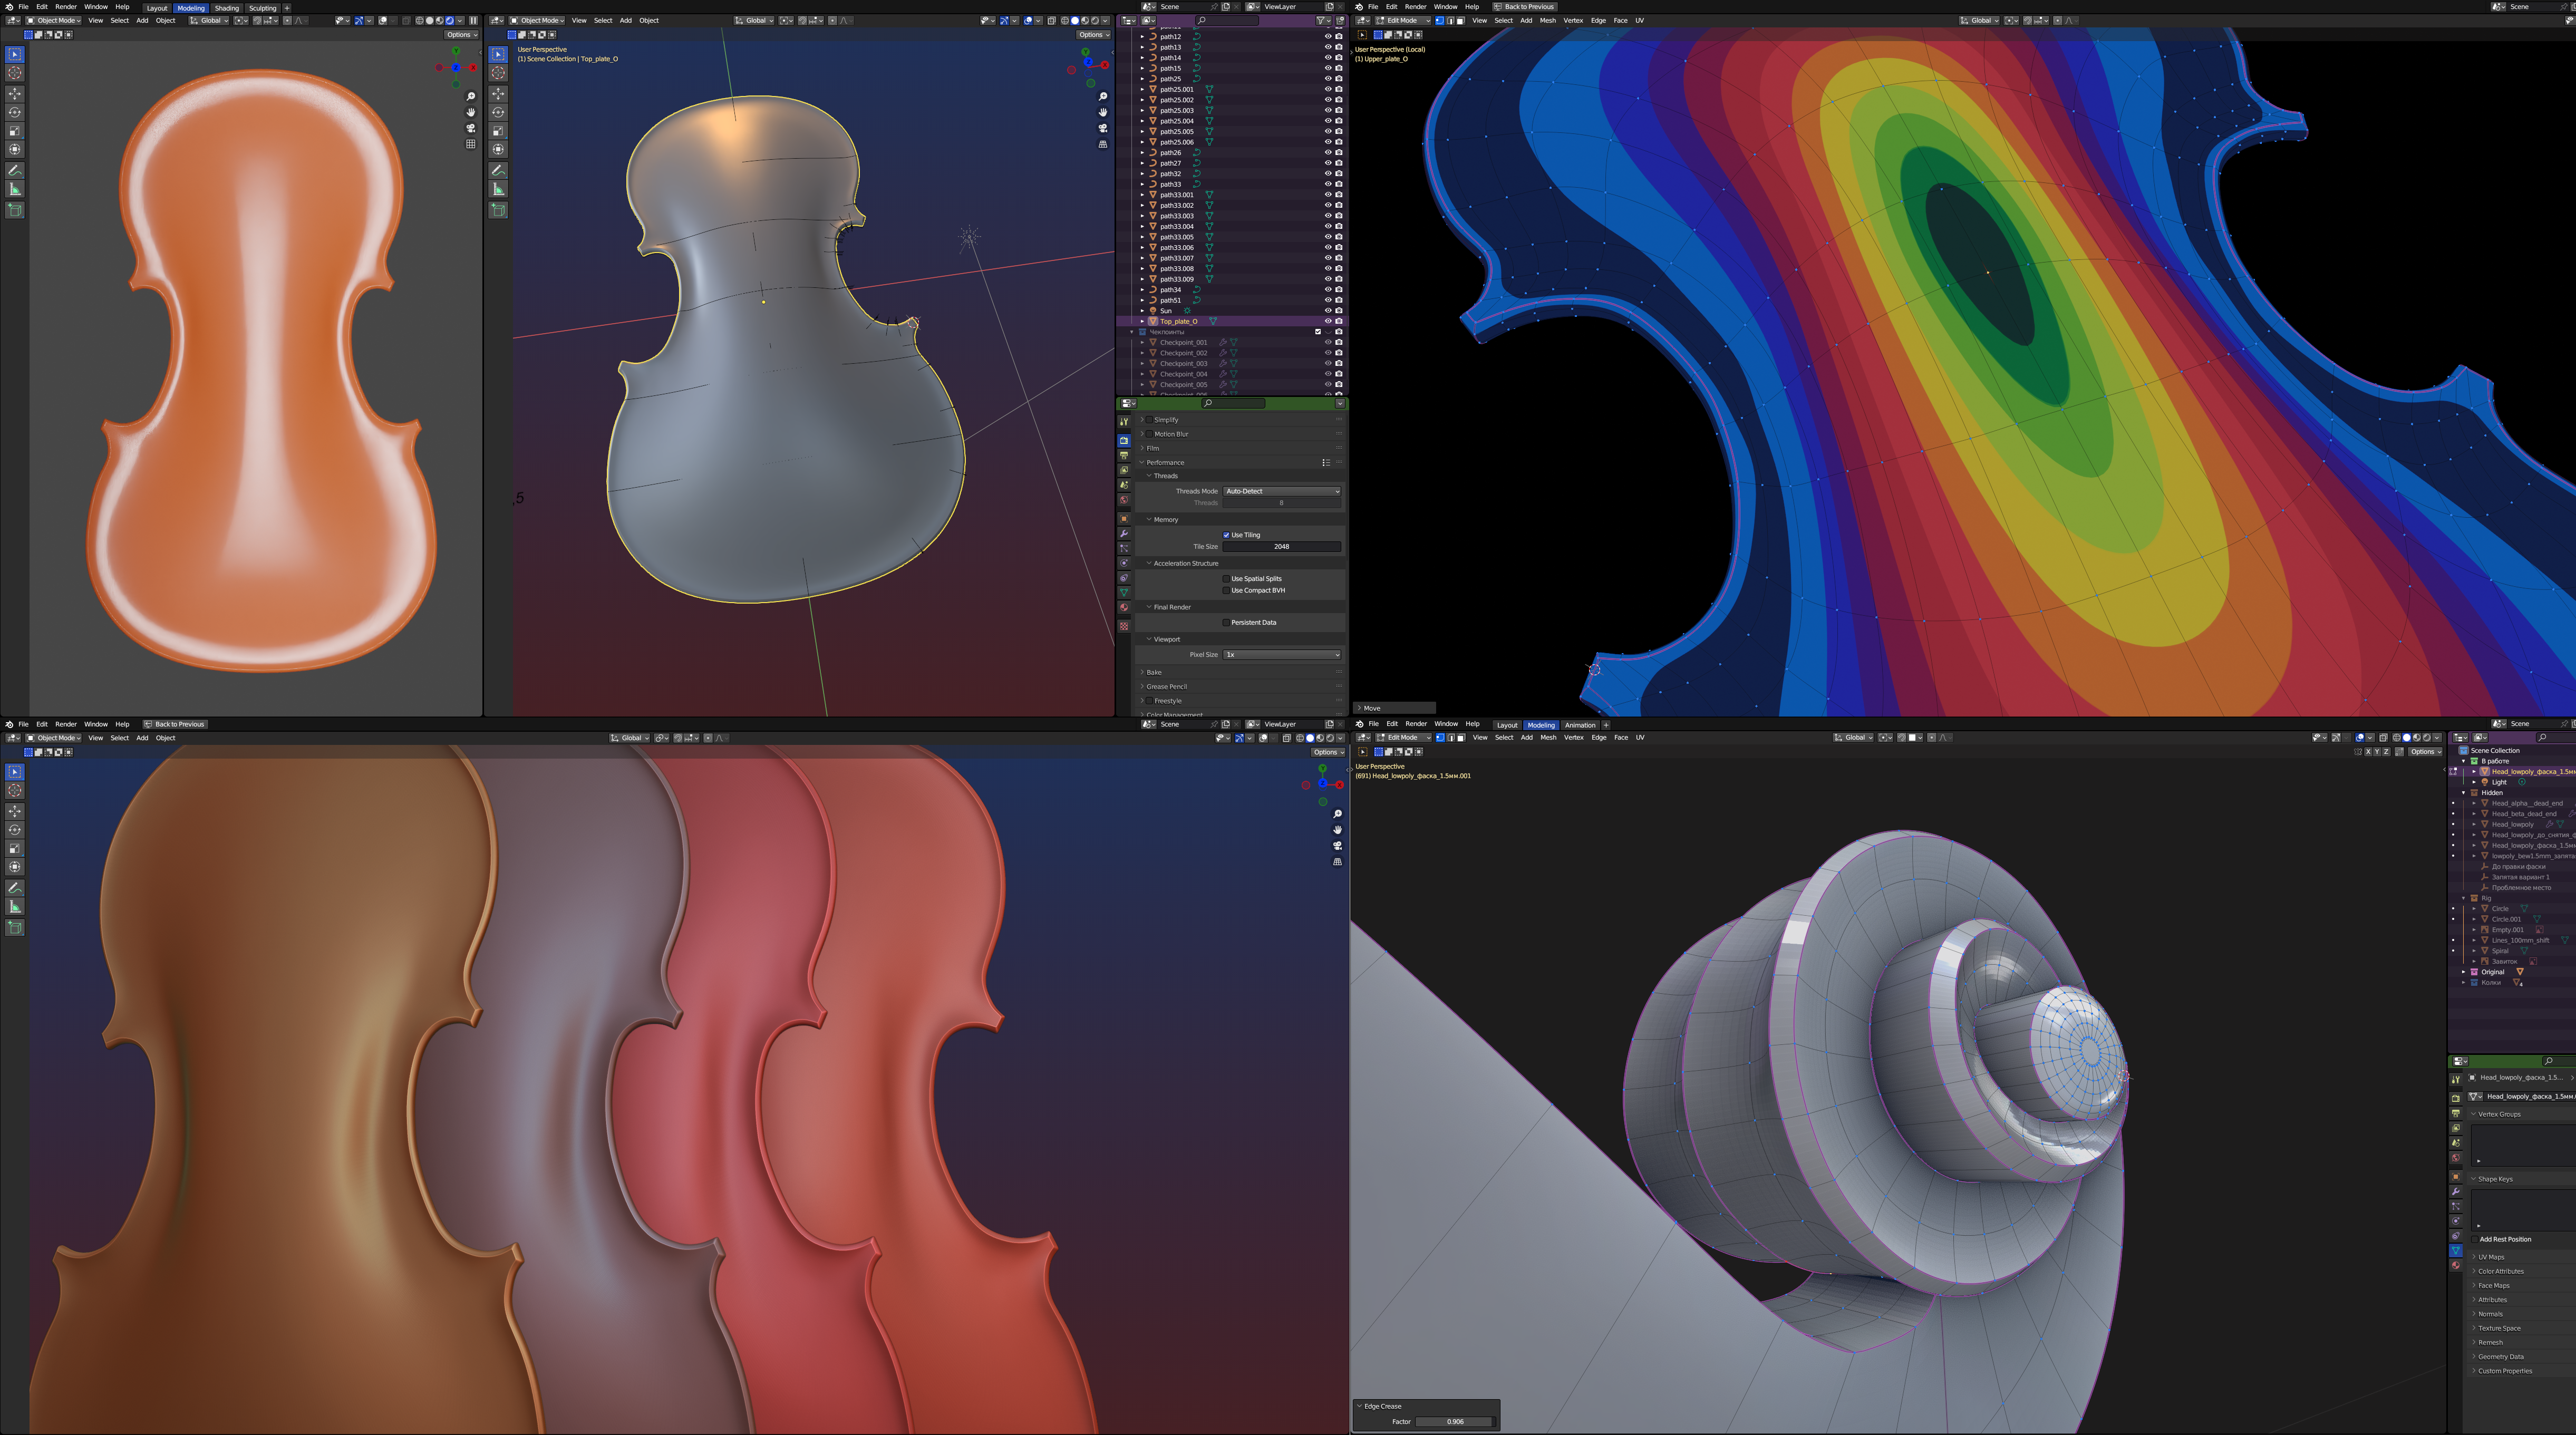This screenshot has height=1435, width=2576.
Task: Pause the viewport render preview
Action: point(473,20)
